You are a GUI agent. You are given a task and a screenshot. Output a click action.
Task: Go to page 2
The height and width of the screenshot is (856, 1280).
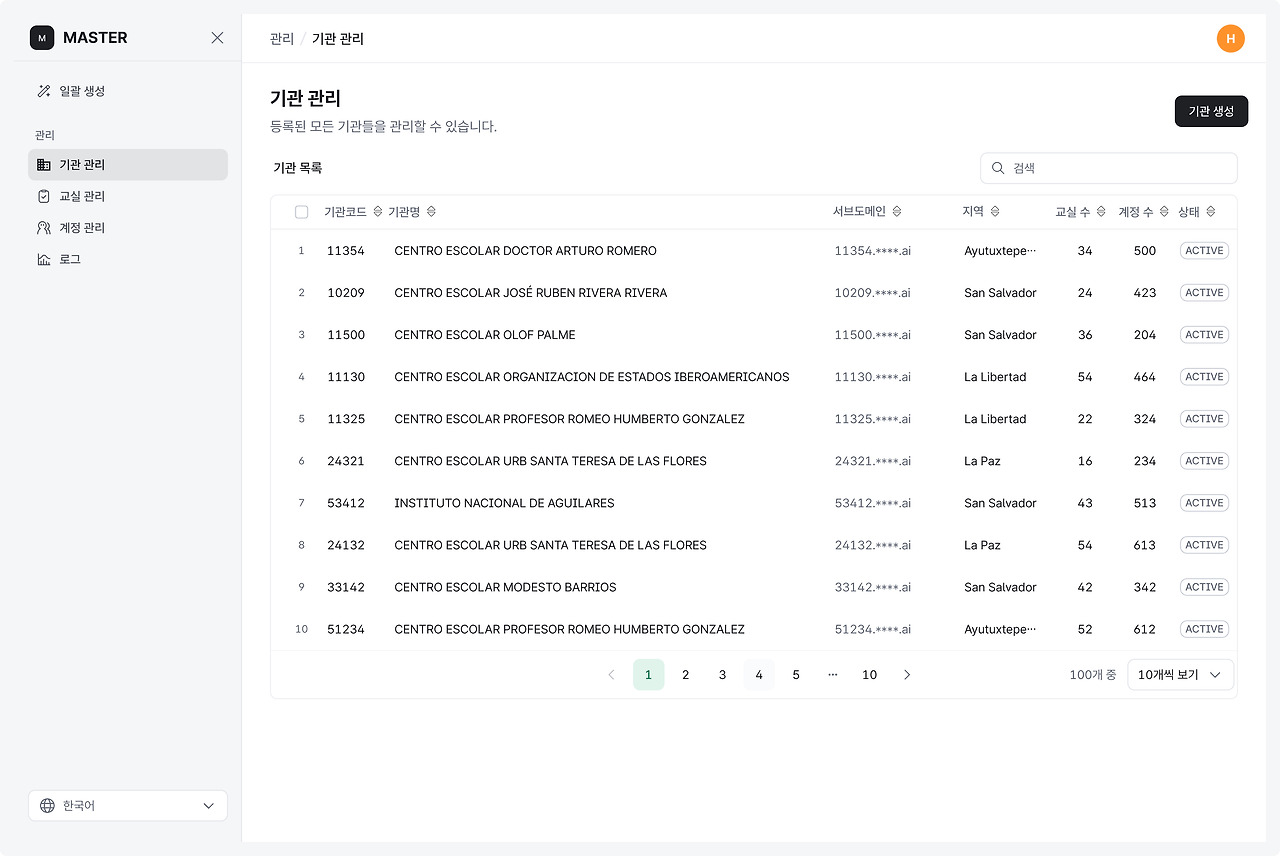click(x=685, y=675)
